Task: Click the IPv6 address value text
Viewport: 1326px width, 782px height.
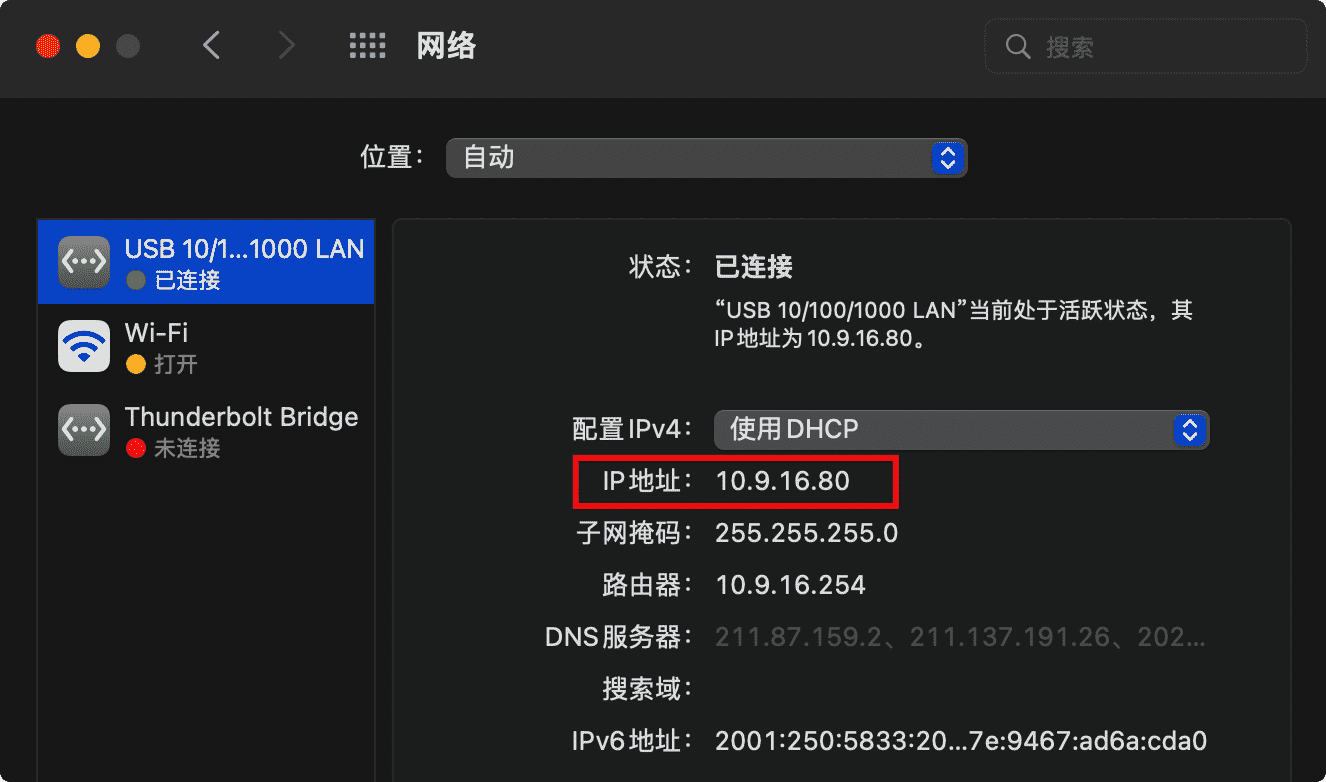Action: pos(960,740)
